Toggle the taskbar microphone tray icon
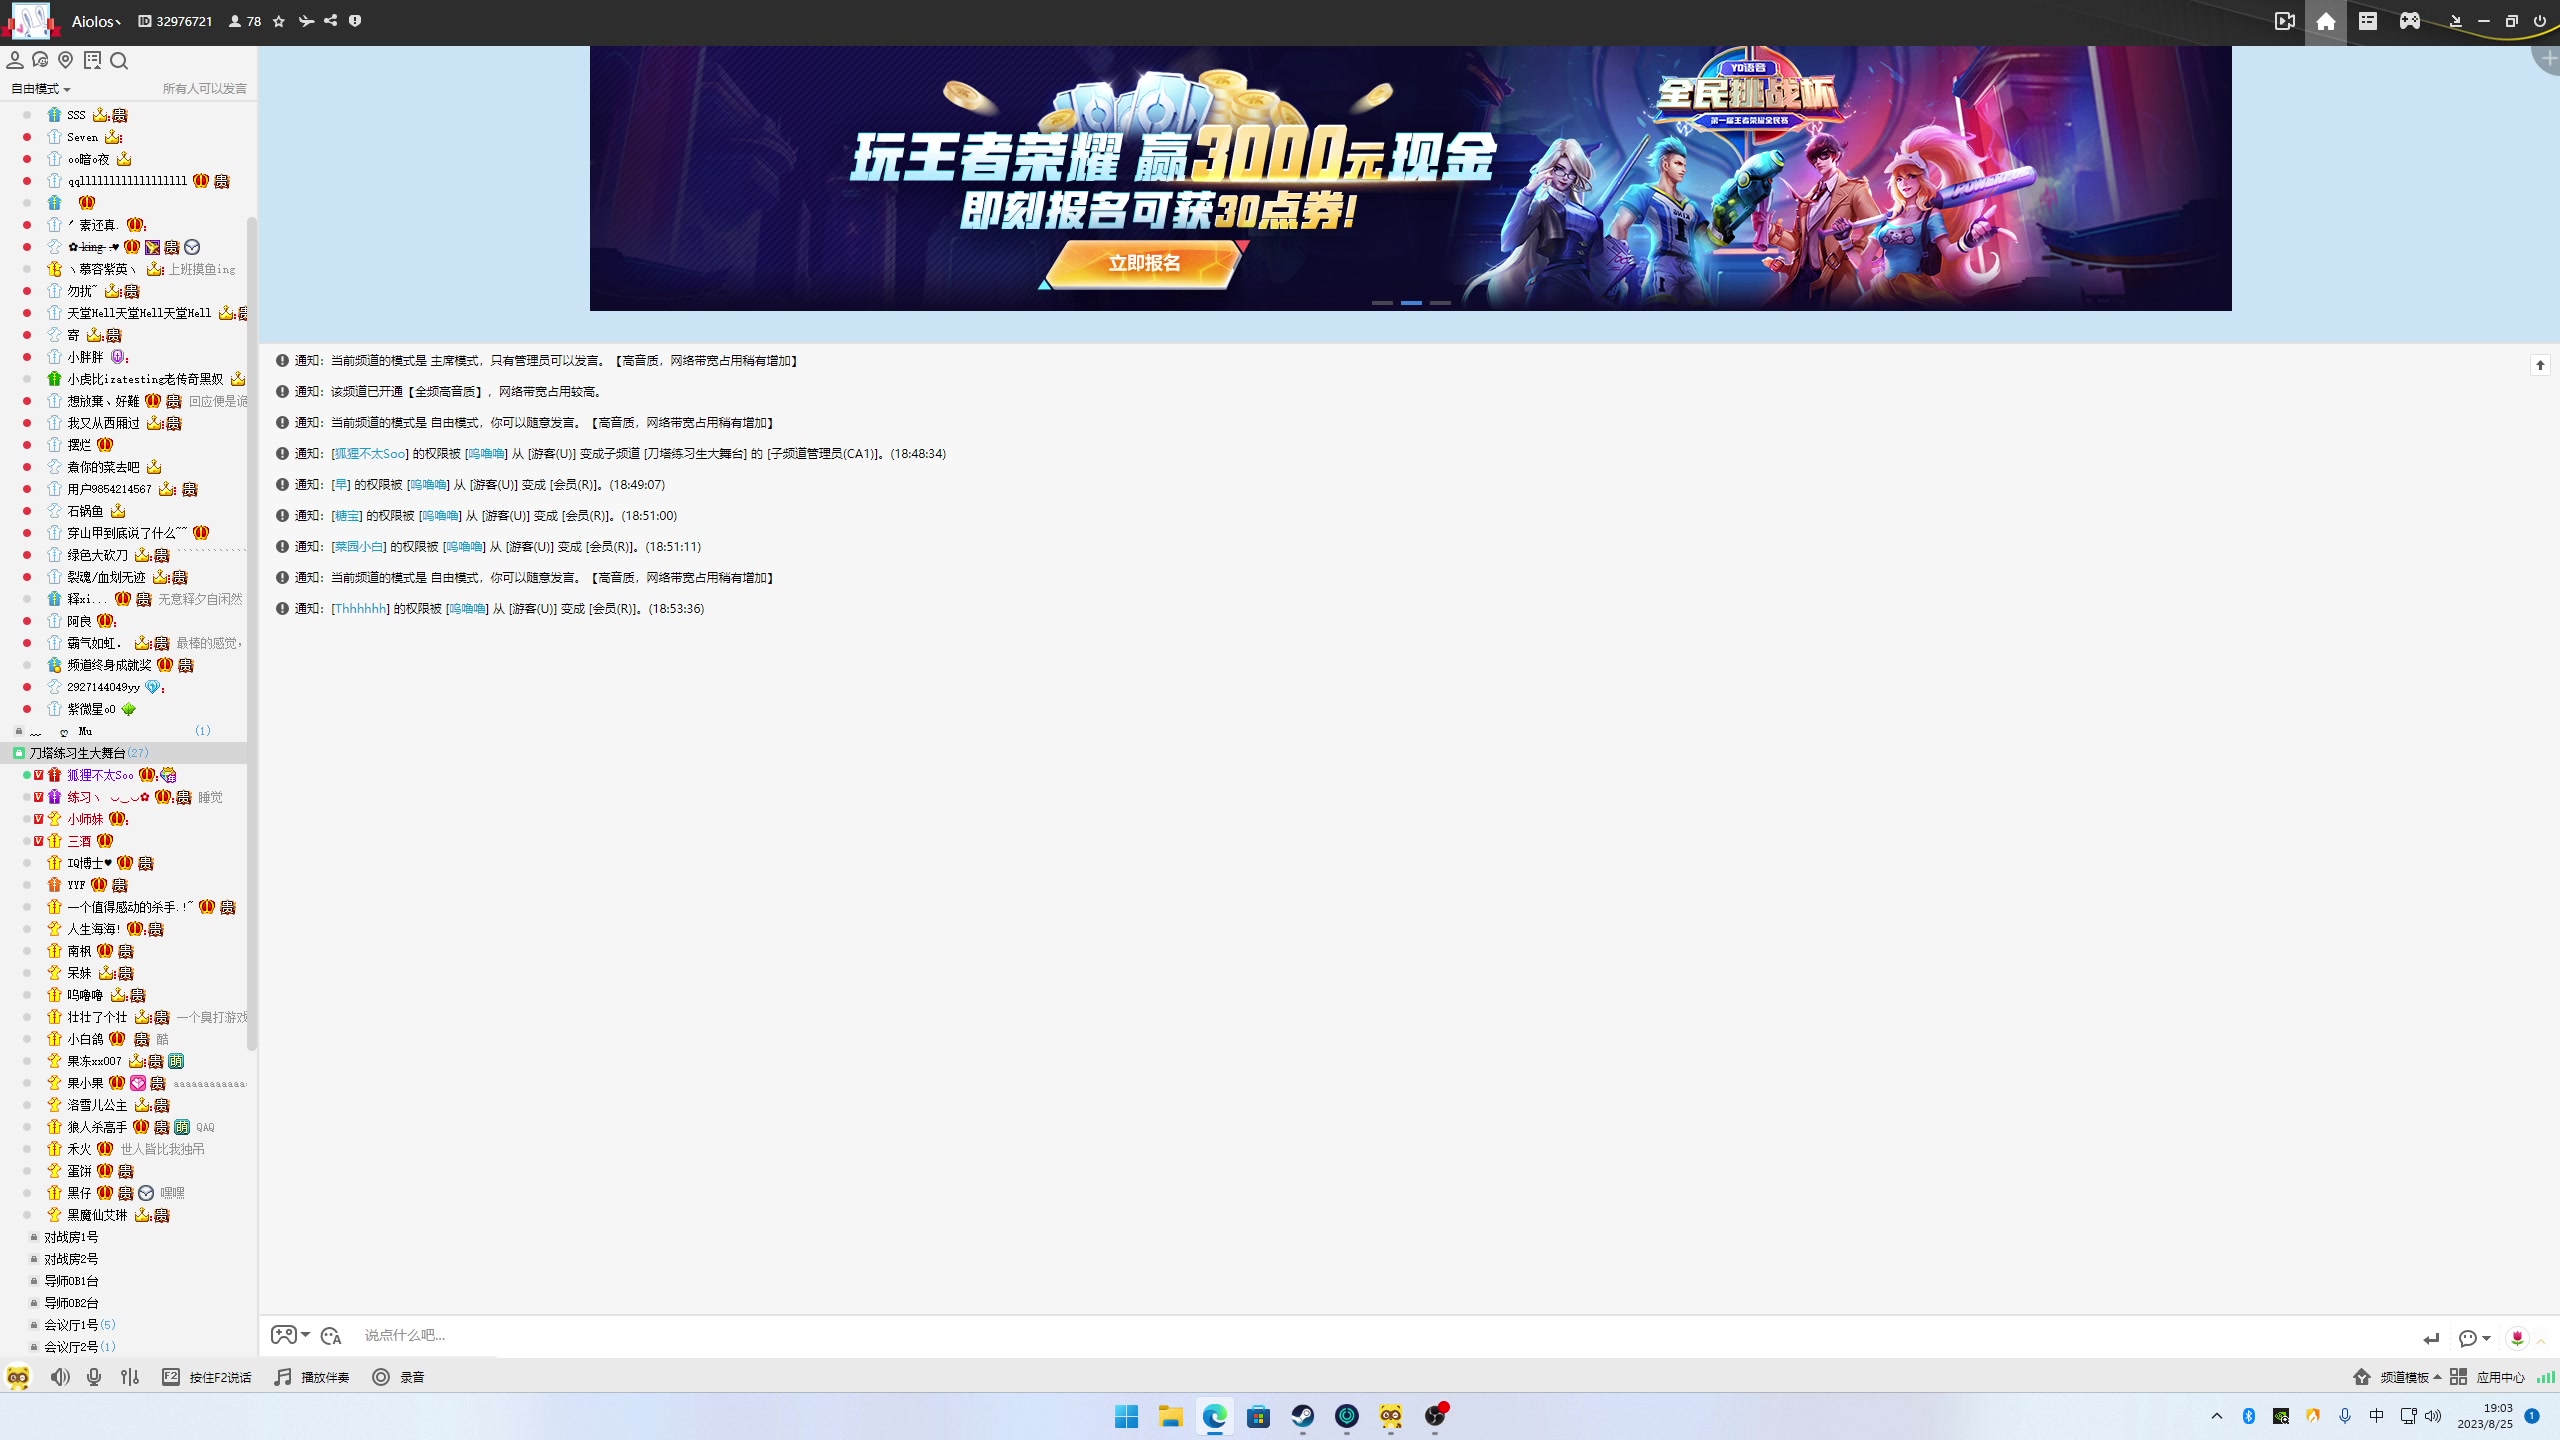Image resolution: width=2560 pixels, height=1440 pixels. click(x=2345, y=1415)
